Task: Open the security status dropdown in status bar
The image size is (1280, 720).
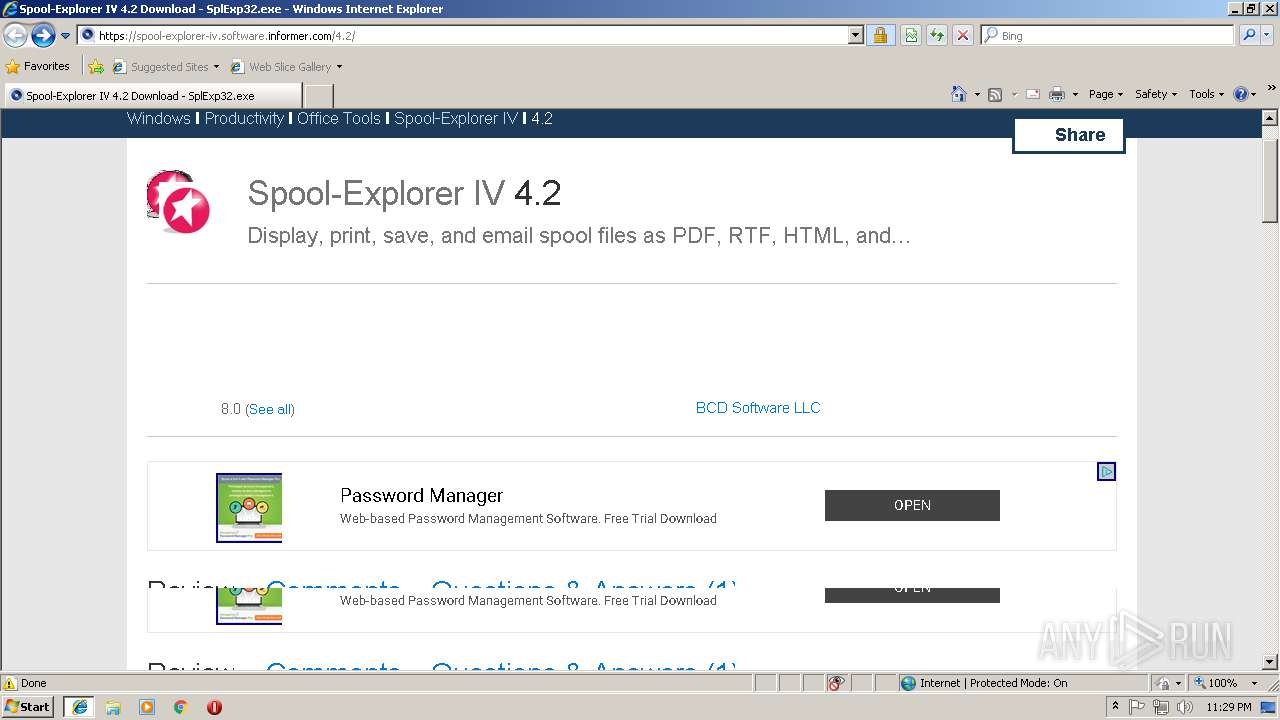Action: point(1169,683)
